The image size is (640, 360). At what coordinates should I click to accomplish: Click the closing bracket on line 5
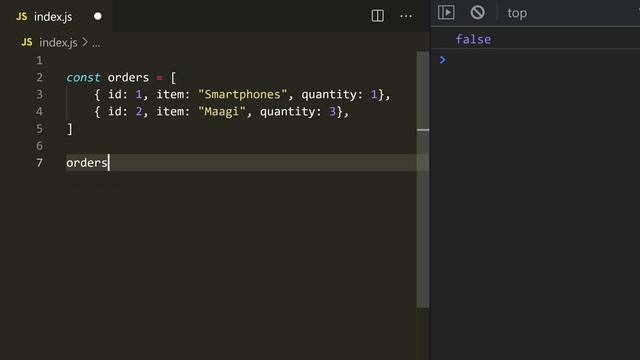click(x=70, y=129)
